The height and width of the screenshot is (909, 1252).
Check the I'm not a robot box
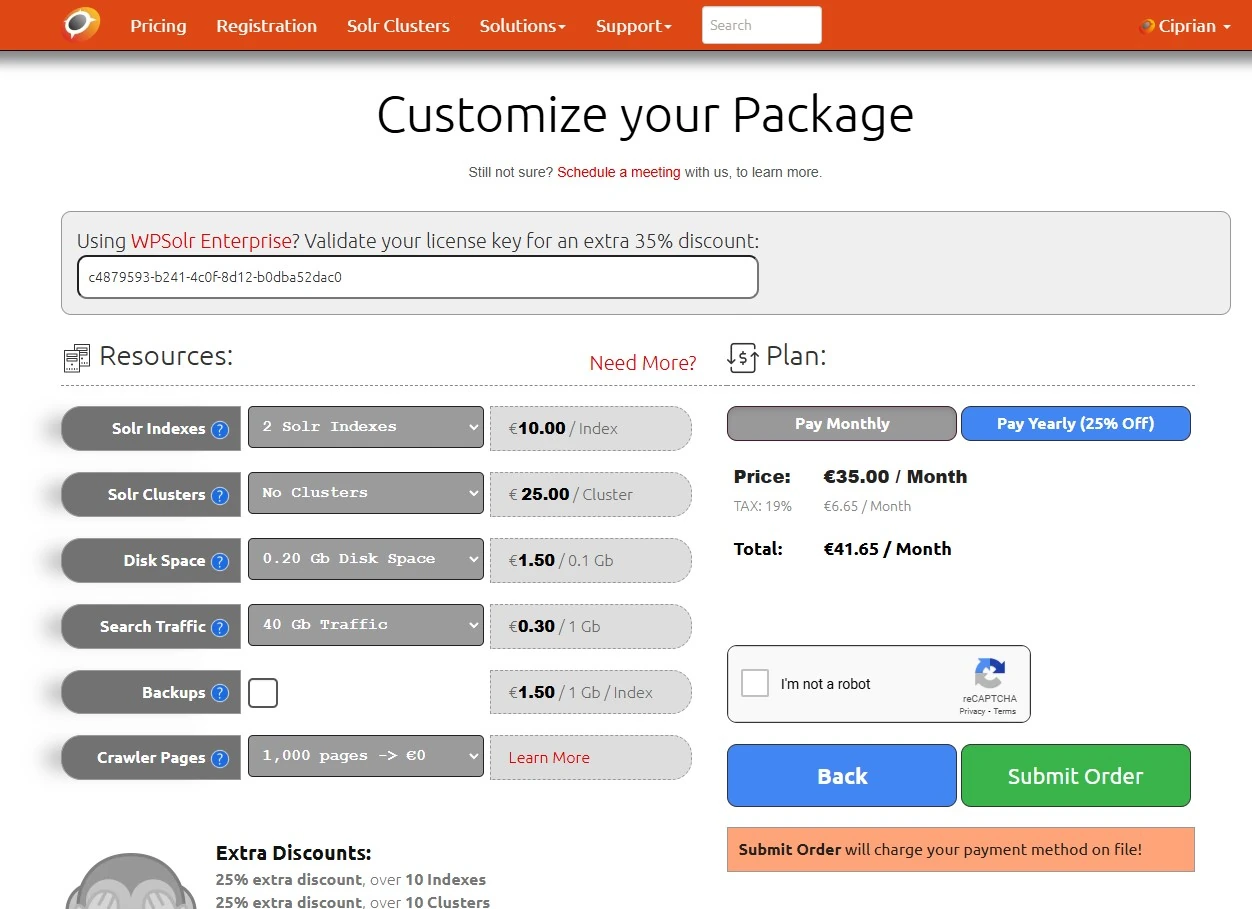(x=755, y=684)
